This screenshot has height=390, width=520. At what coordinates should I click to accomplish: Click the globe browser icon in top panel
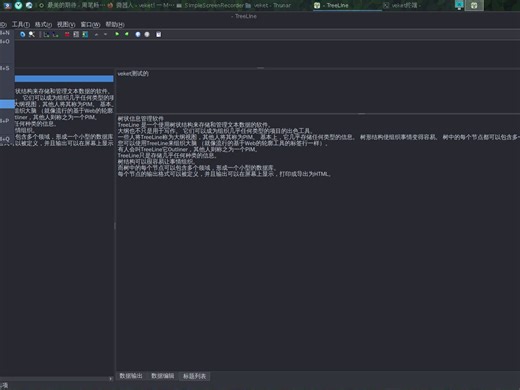tap(29, 5)
